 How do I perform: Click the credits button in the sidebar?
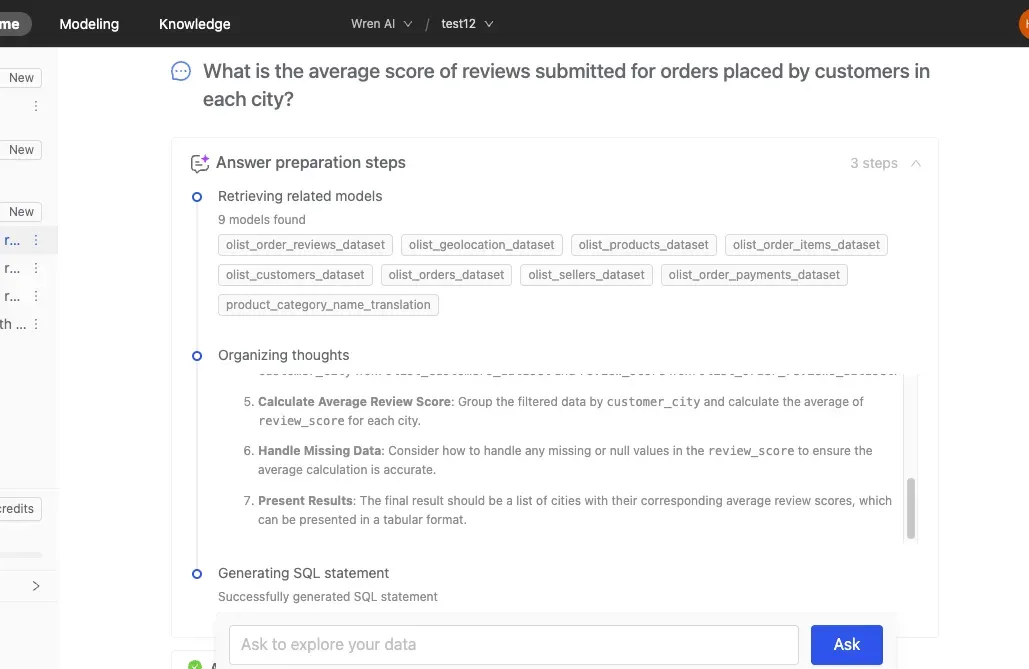pyautogui.click(x=18, y=509)
